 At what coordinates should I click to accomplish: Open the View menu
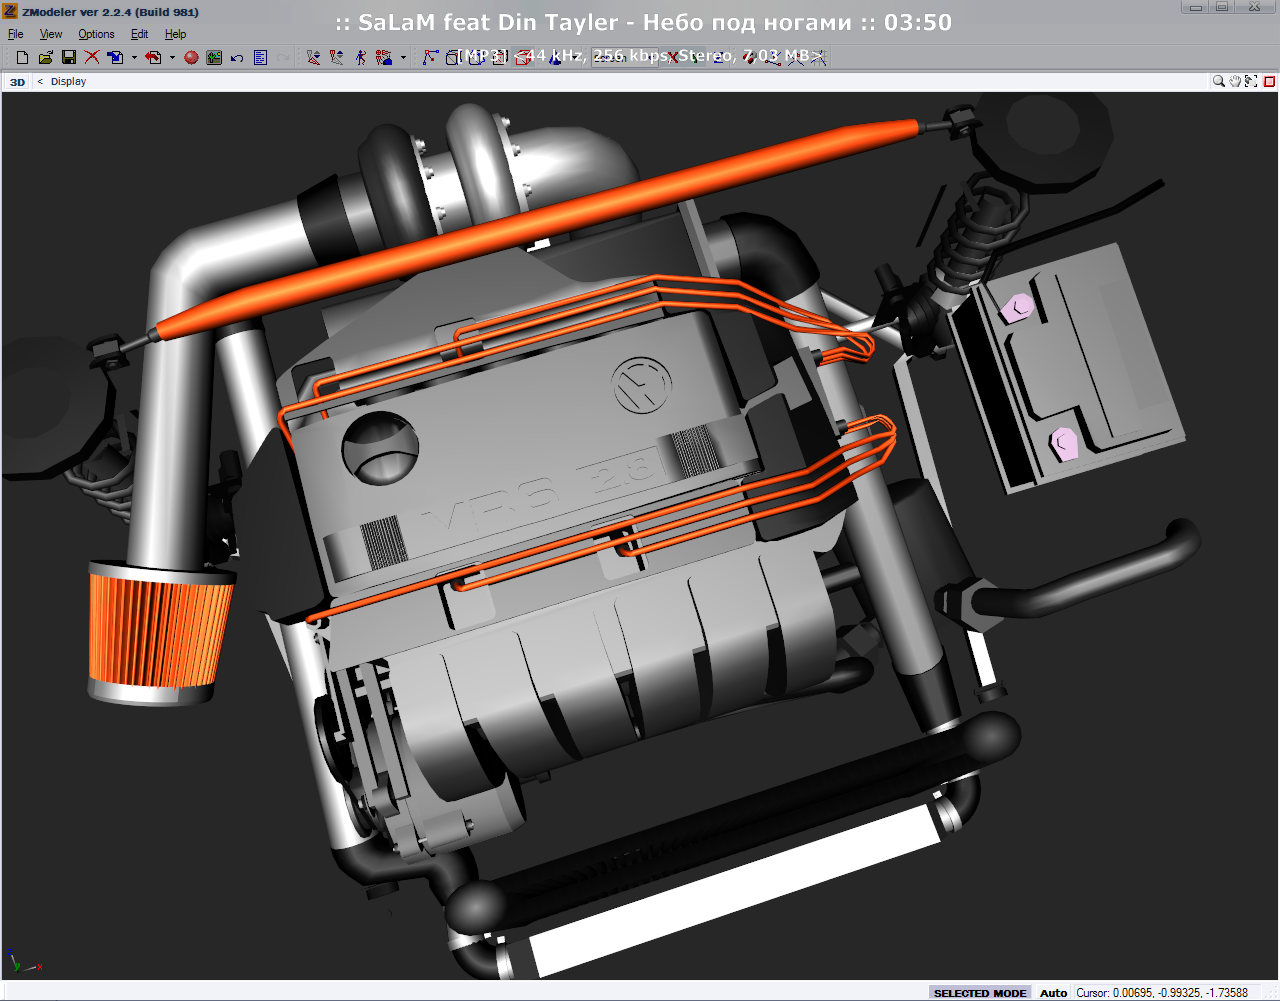click(x=50, y=33)
